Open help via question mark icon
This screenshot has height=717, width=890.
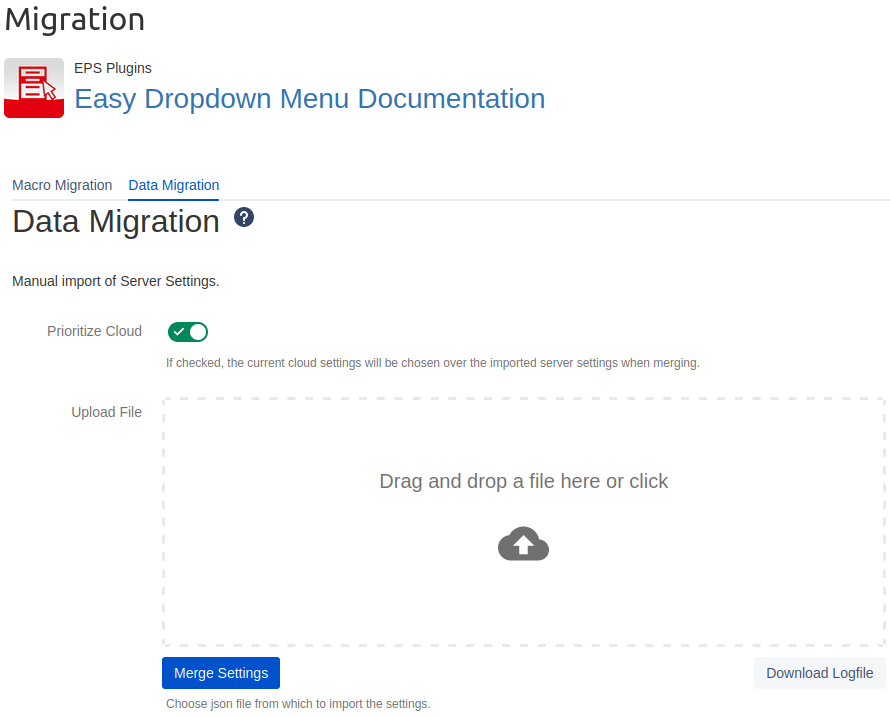[244, 217]
